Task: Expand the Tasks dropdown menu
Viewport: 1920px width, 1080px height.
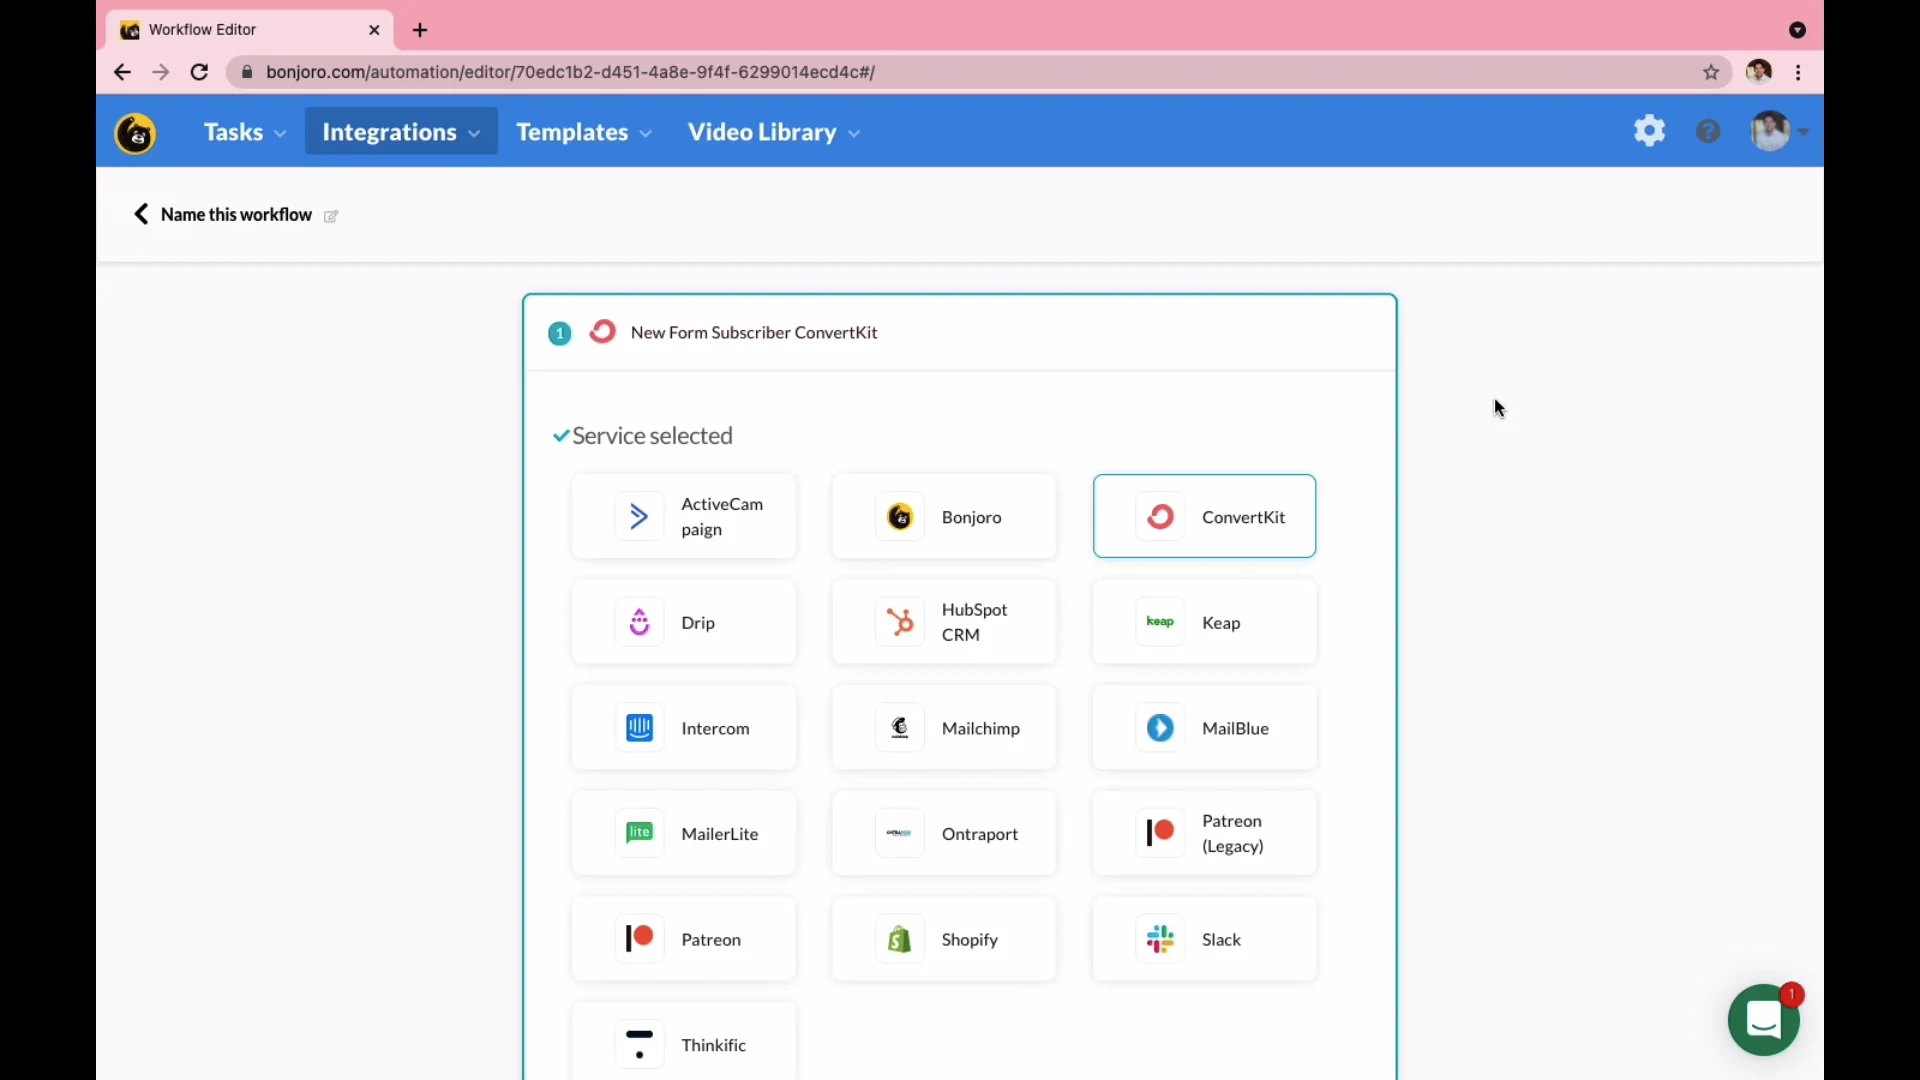Action: 244,132
